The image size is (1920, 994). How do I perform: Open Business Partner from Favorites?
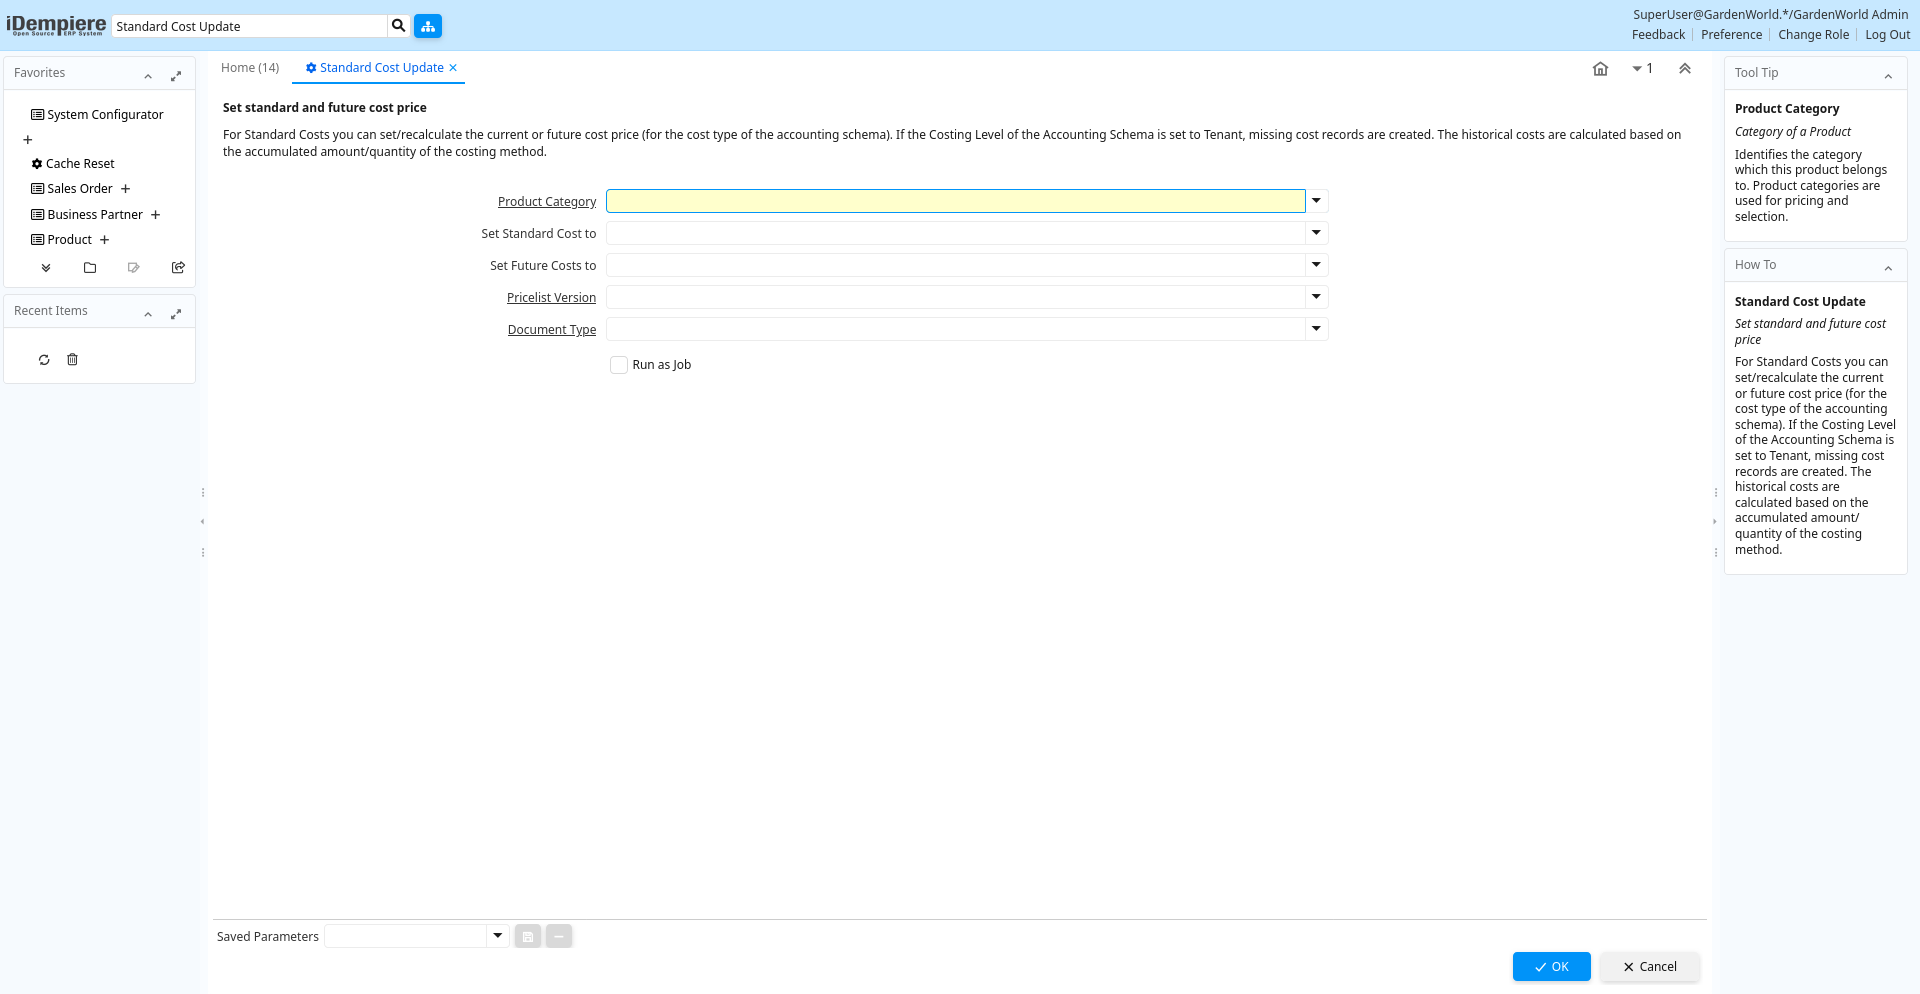95,215
